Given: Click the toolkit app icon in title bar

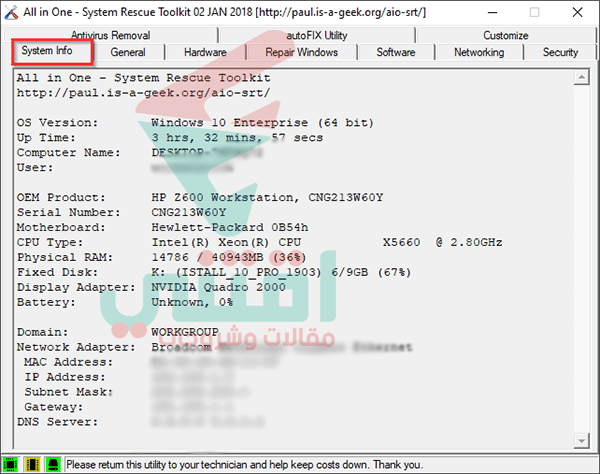Looking at the screenshot, I should (11, 12).
